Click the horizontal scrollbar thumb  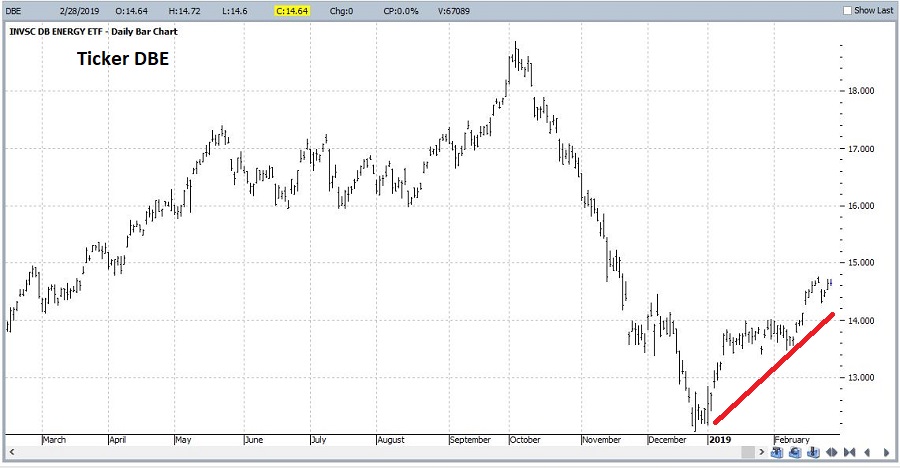click(x=748, y=452)
